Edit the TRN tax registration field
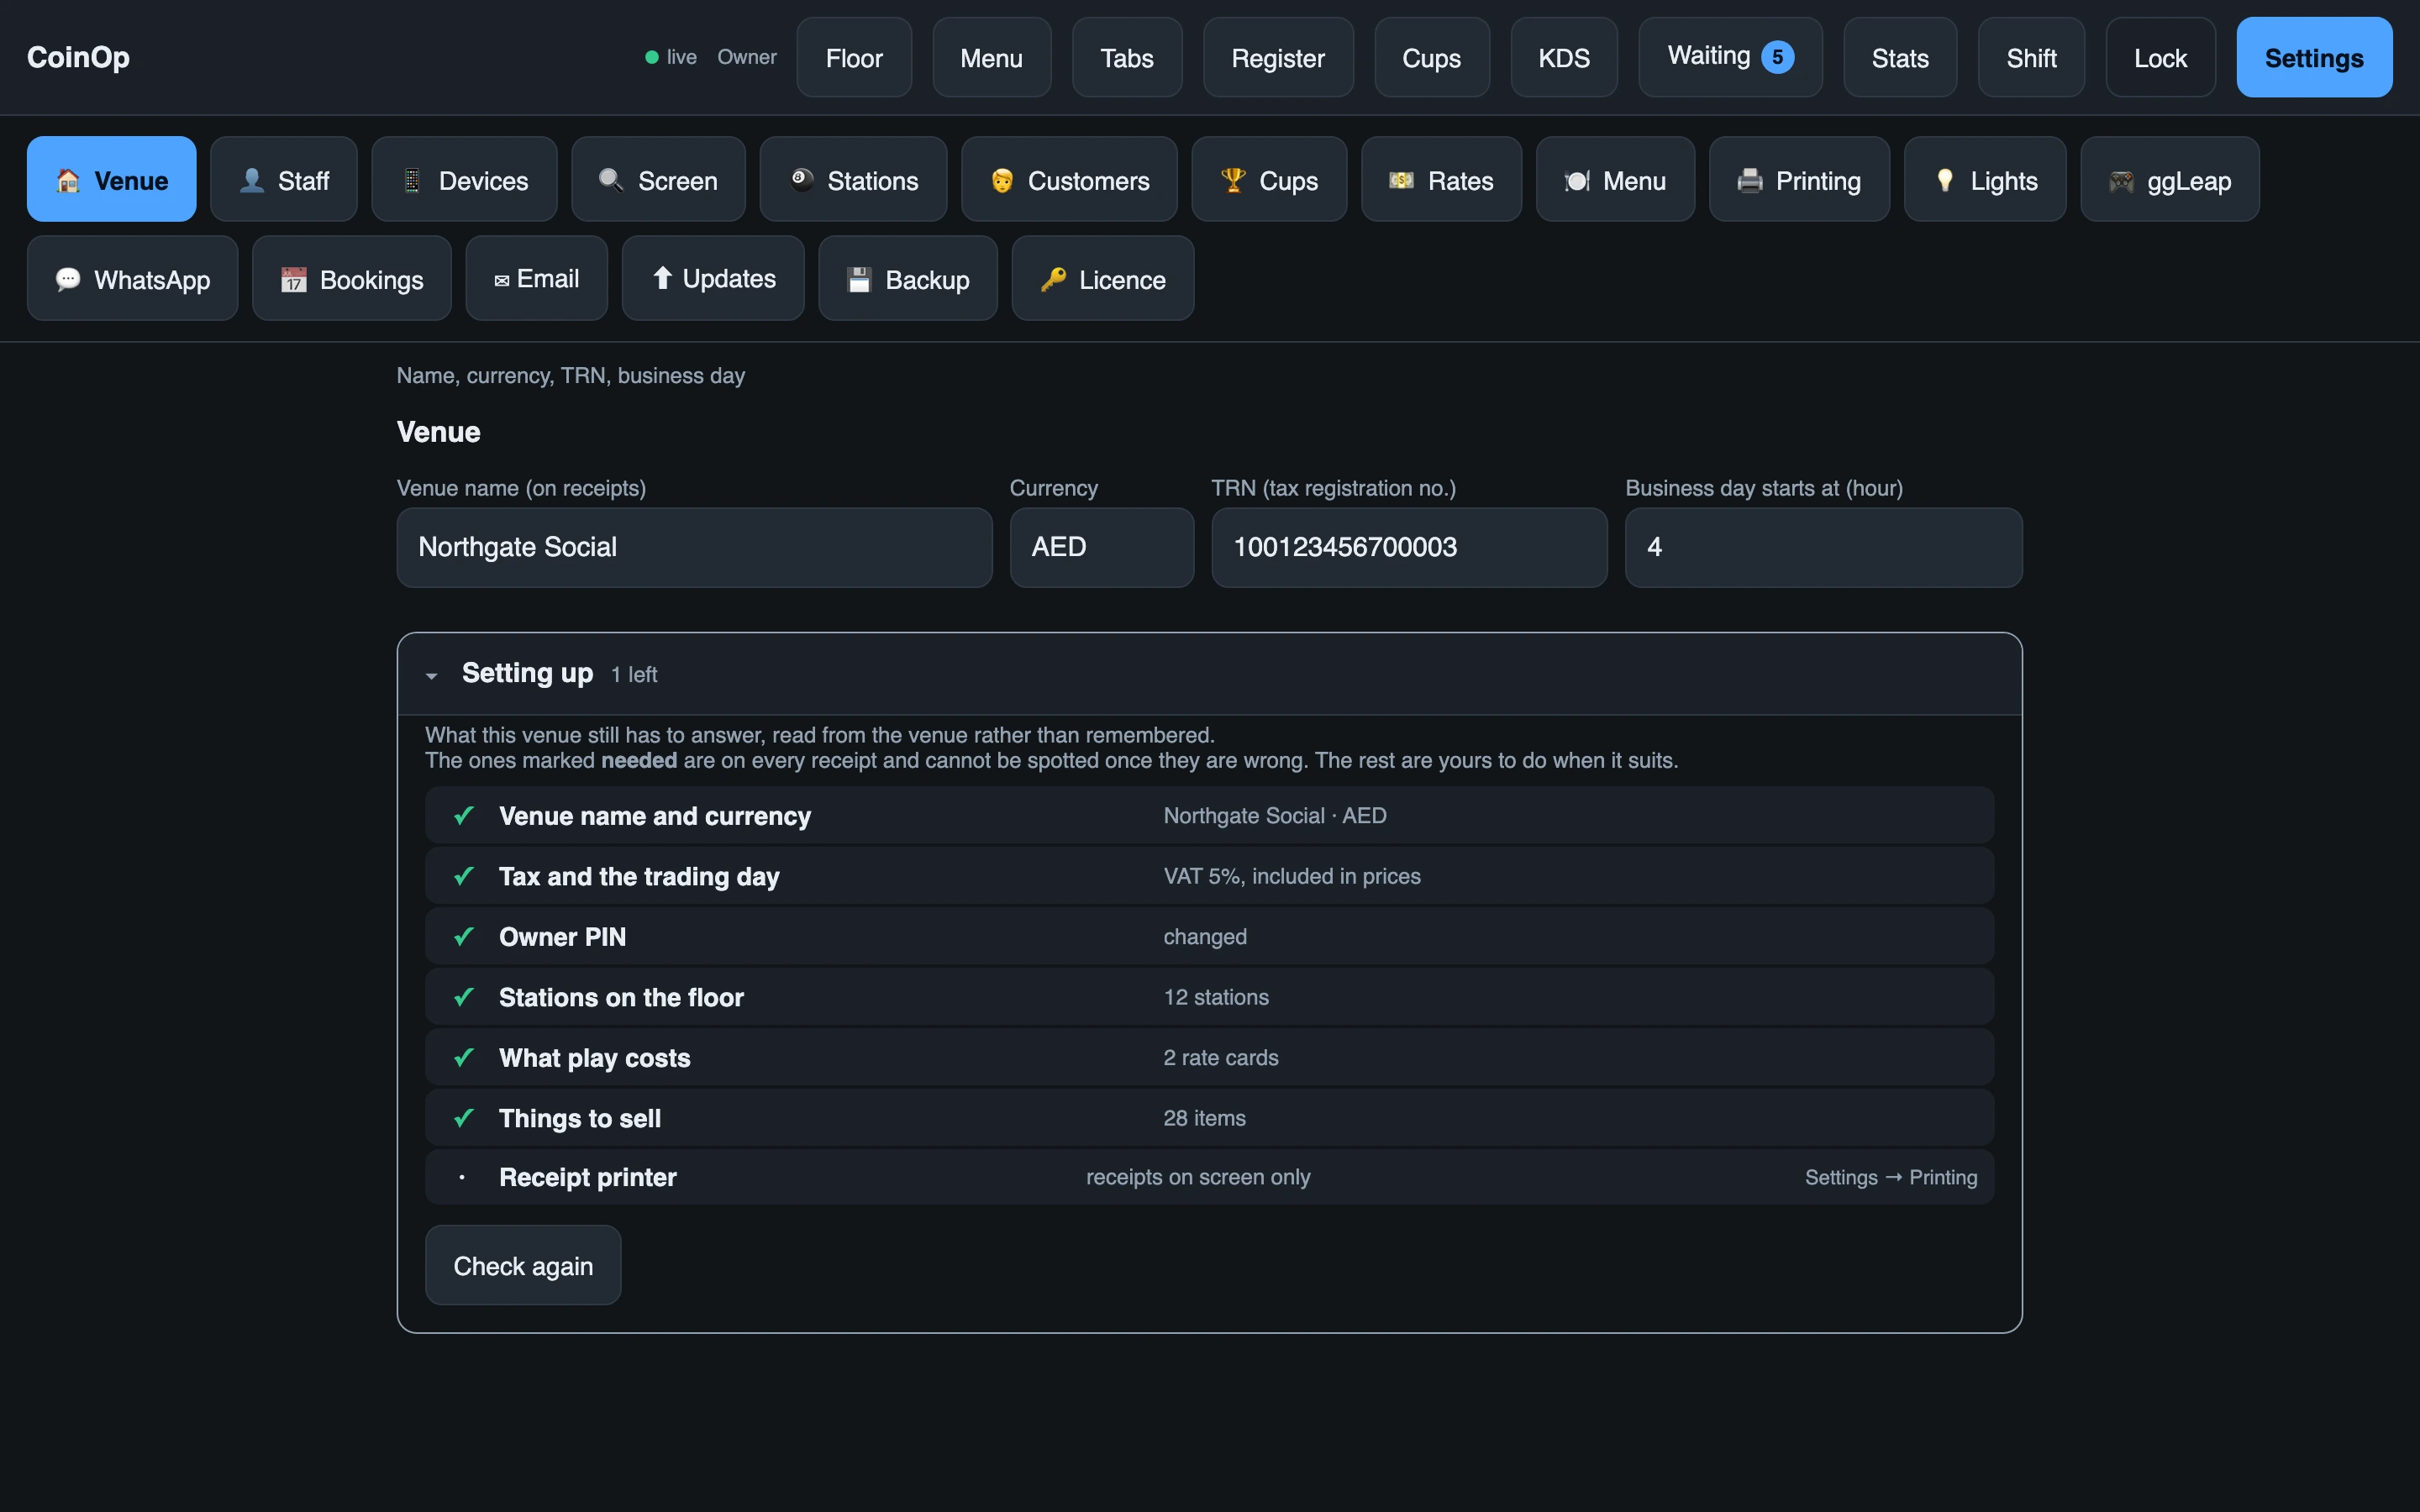The image size is (2420, 1512). [x=1409, y=547]
